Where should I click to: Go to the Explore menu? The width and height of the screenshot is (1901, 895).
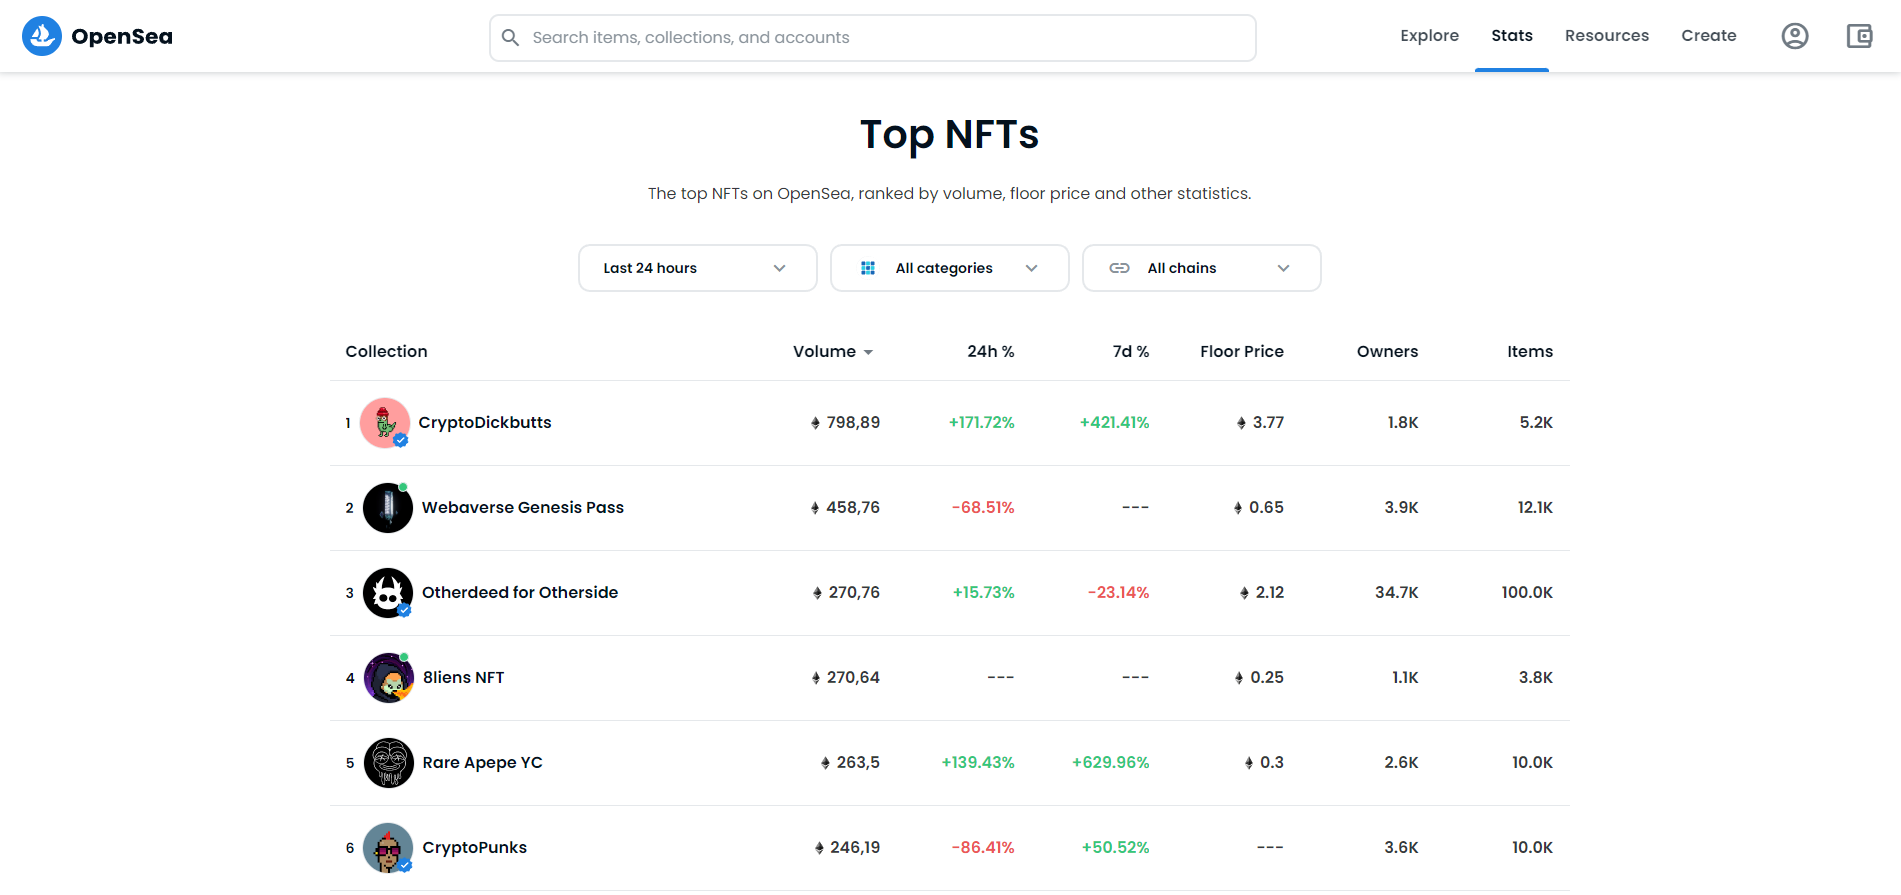pyautogui.click(x=1429, y=36)
